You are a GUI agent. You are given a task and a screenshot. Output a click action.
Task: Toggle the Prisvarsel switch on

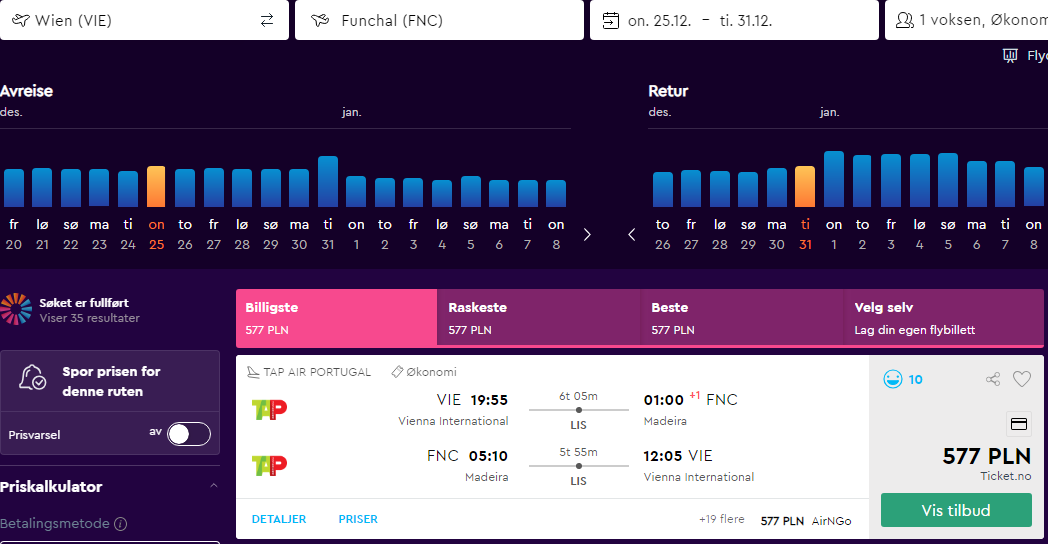tap(189, 434)
